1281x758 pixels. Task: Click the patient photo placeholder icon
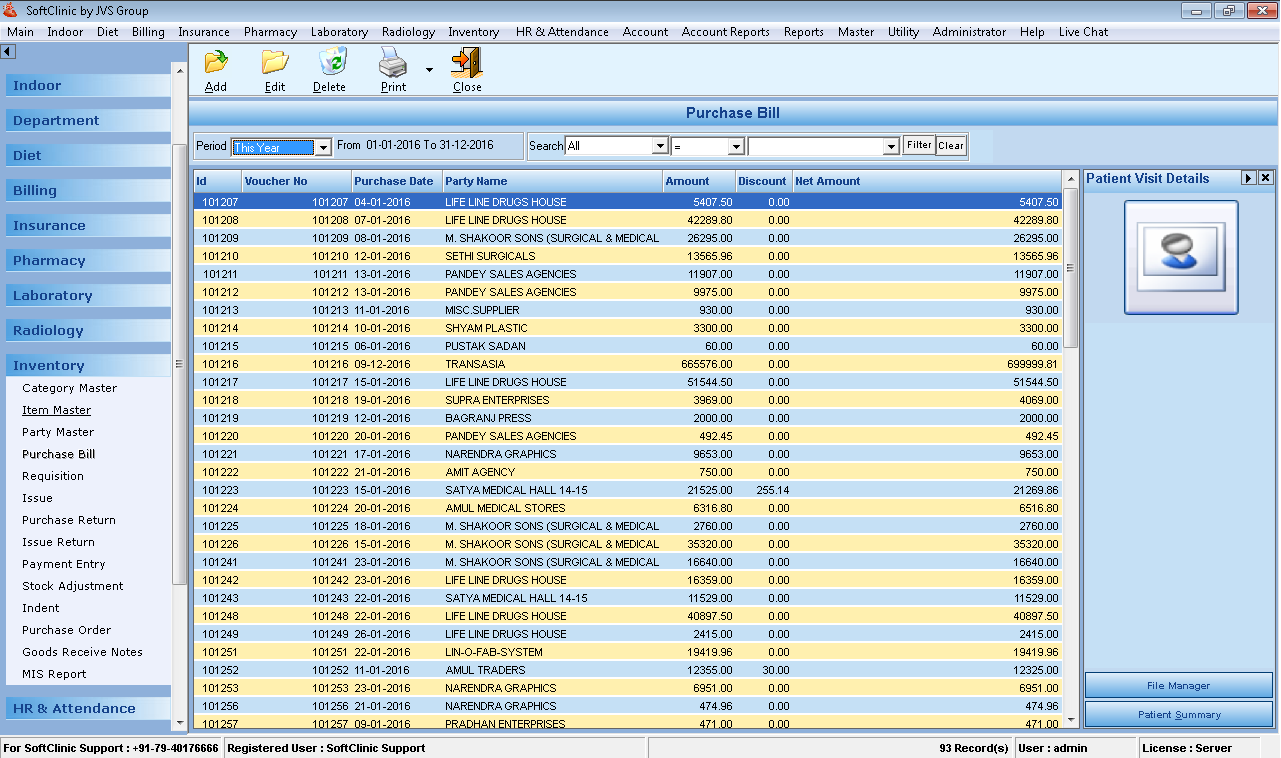point(1181,256)
